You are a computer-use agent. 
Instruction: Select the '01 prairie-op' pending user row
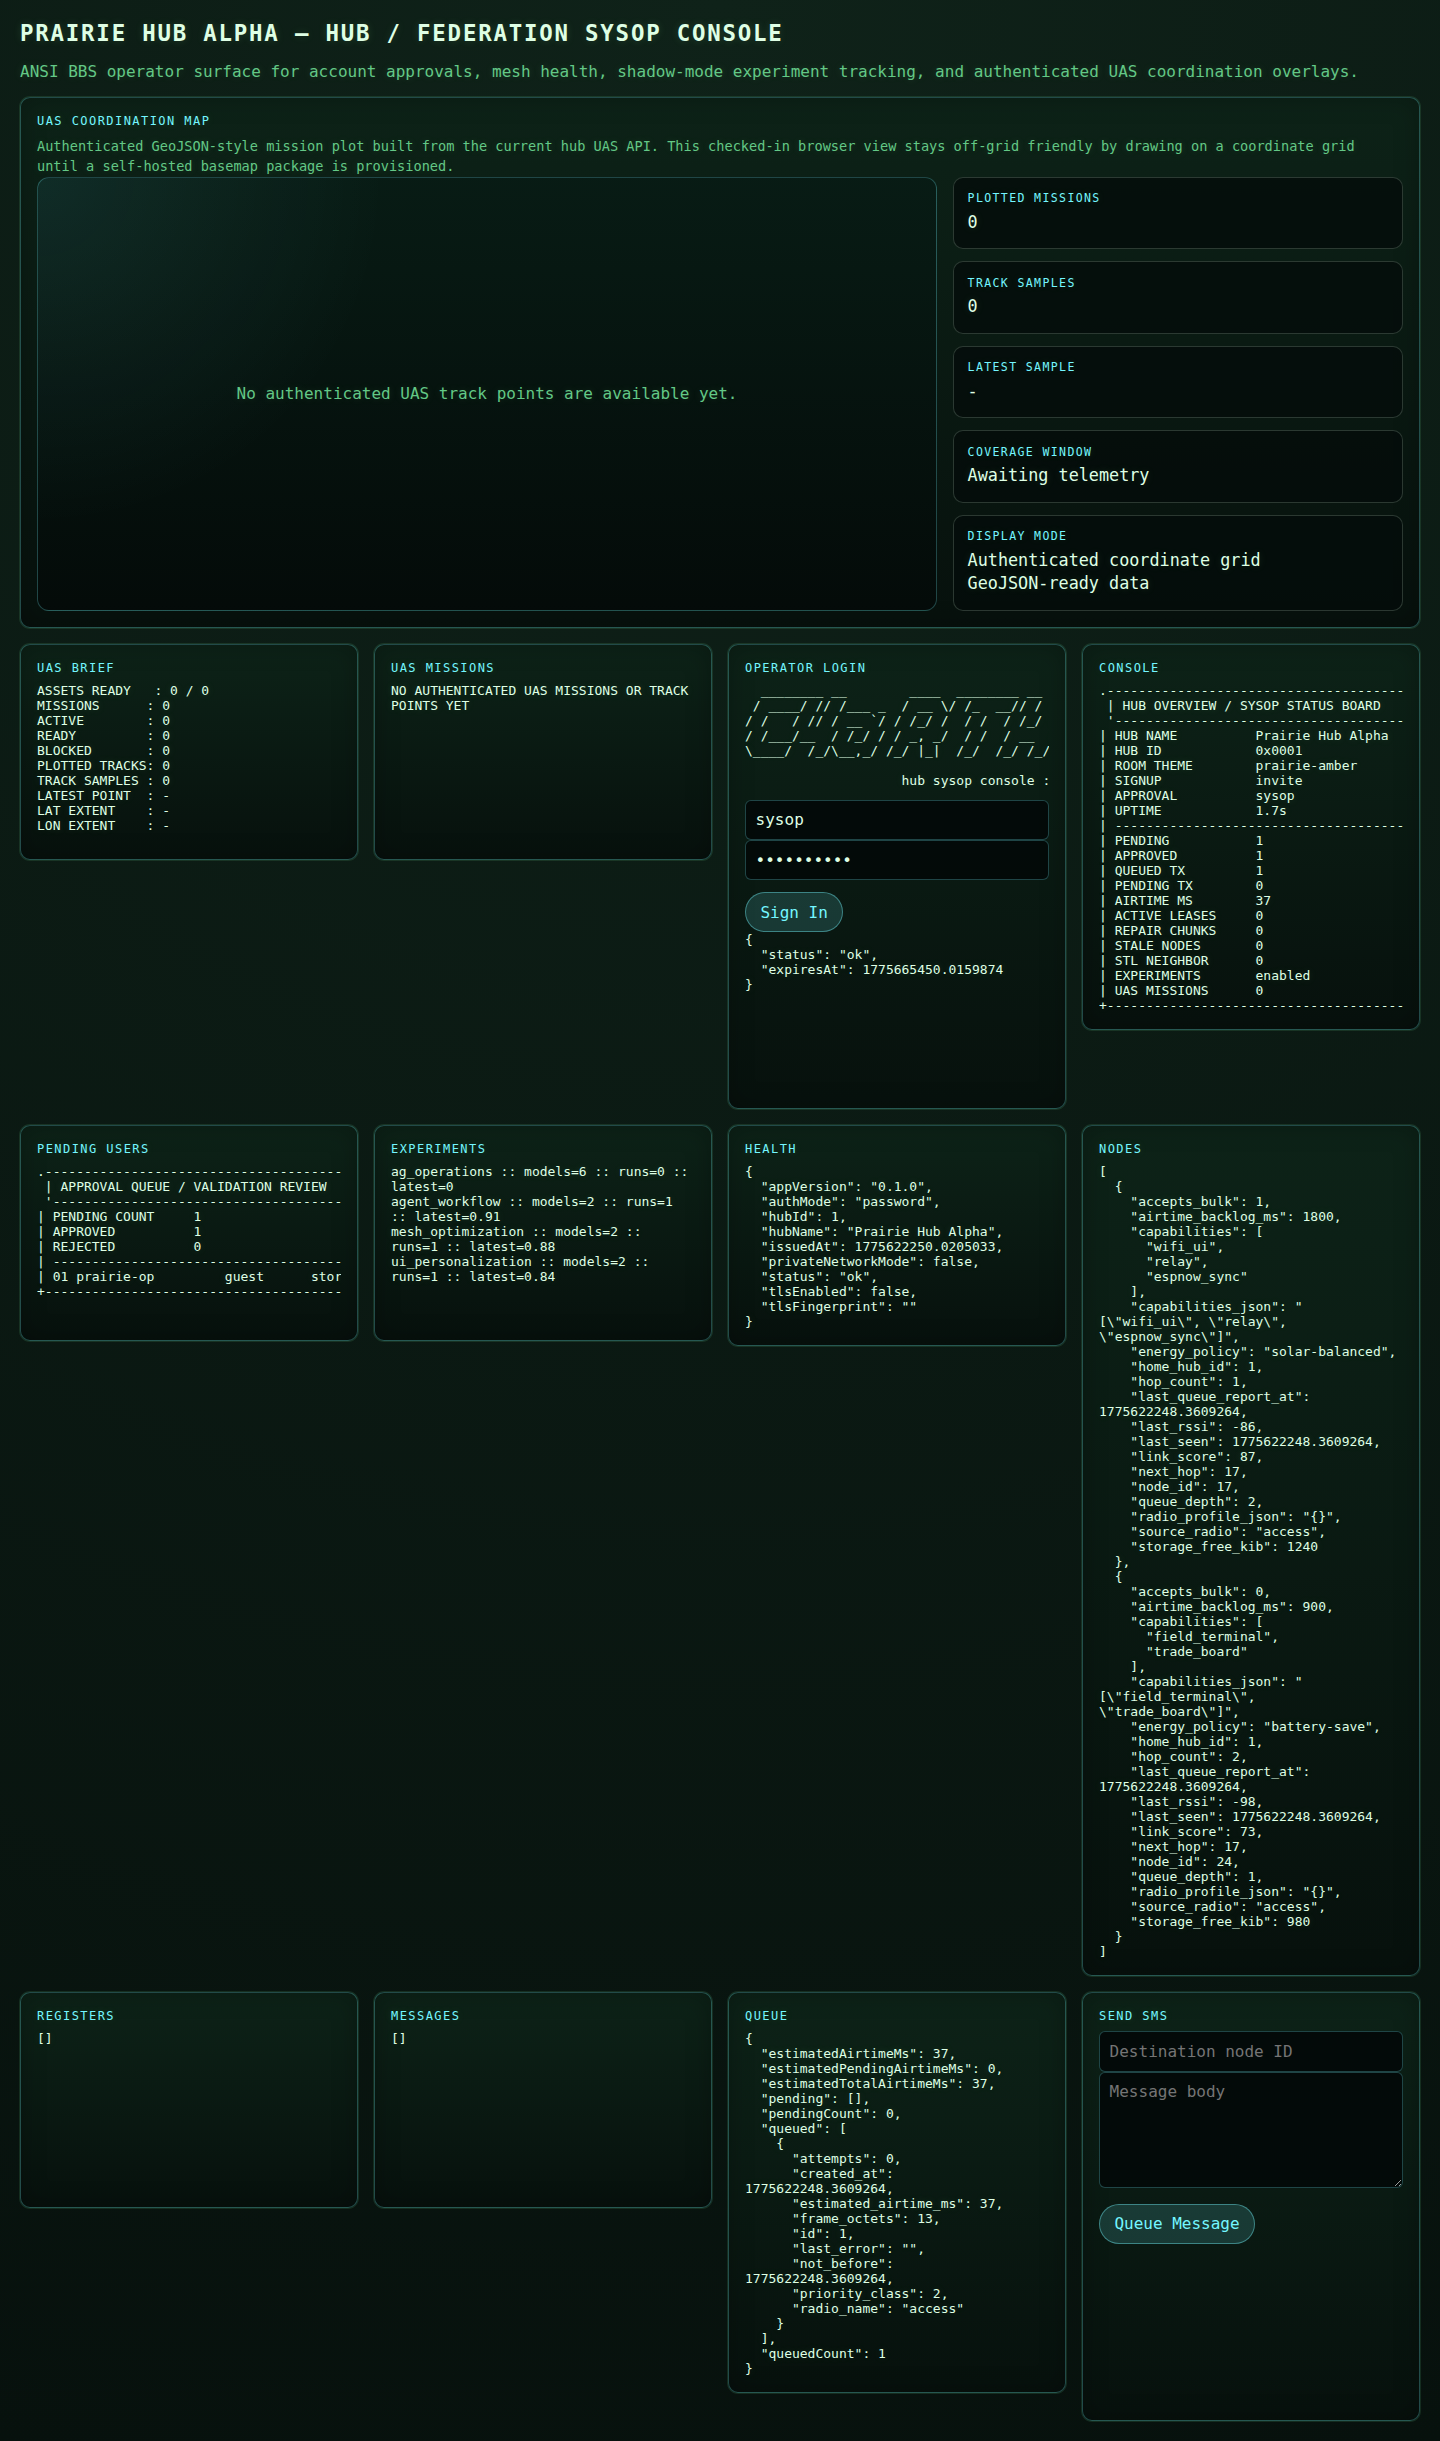tap(189, 1277)
